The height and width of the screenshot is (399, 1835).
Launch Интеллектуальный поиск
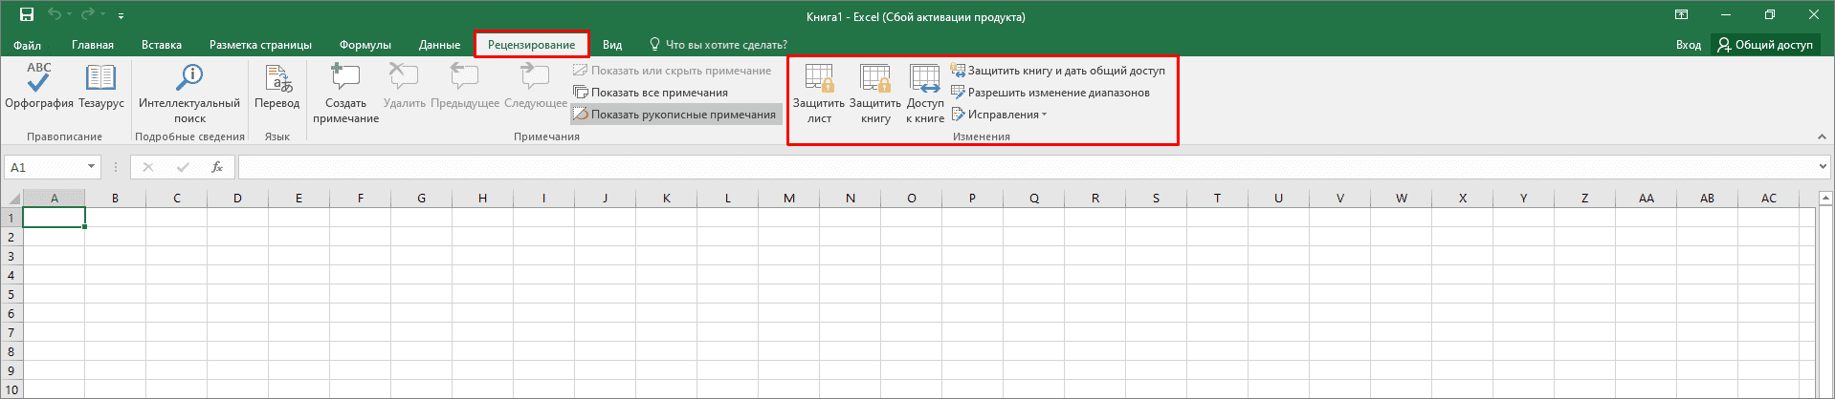(x=189, y=94)
